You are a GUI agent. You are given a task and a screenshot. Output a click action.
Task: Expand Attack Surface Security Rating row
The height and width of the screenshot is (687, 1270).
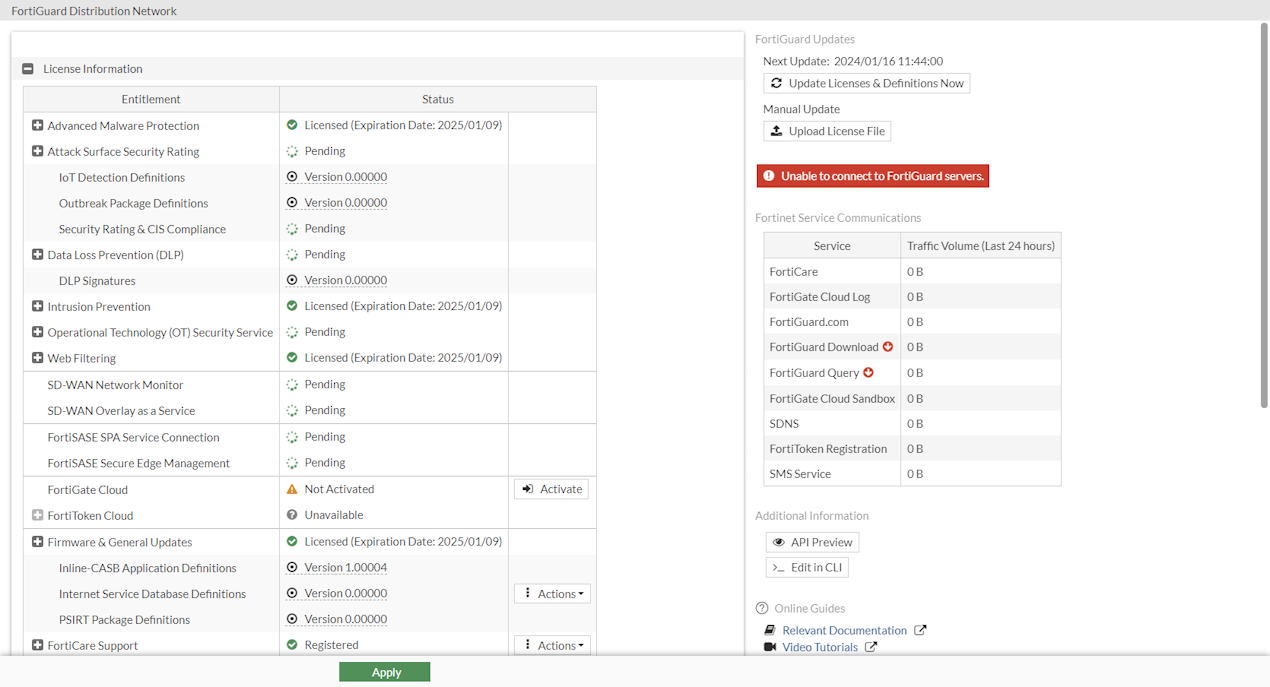pos(37,151)
